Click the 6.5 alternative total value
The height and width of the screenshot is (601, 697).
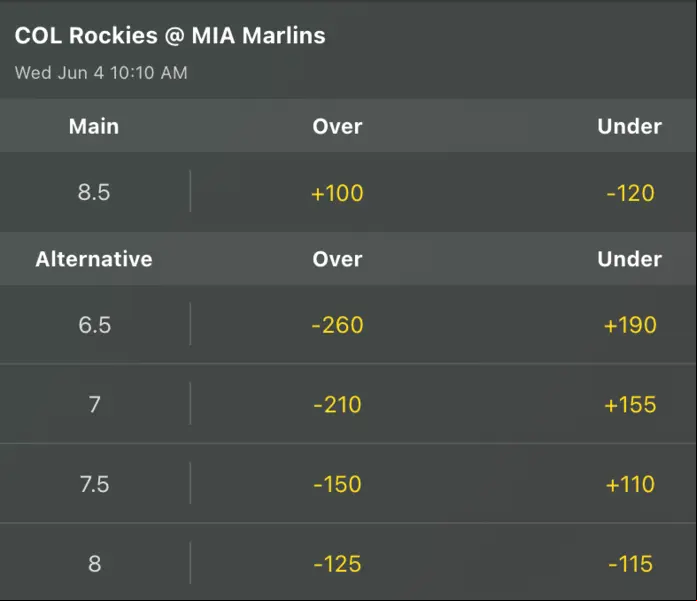click(x=94, y=325)
